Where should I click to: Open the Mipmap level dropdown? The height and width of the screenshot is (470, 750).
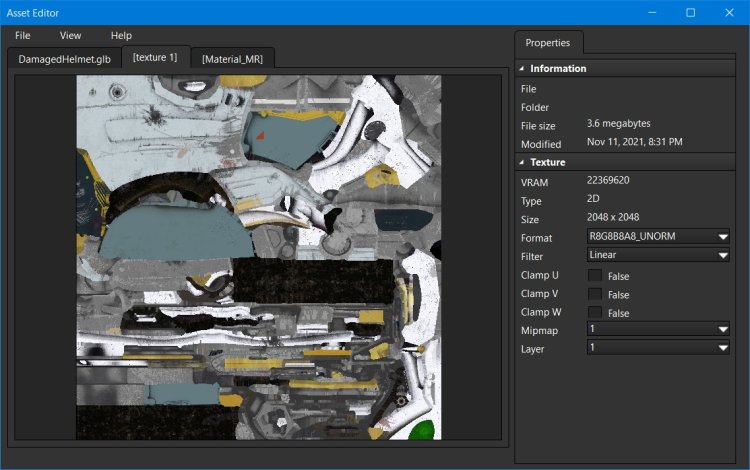(658, 329)
